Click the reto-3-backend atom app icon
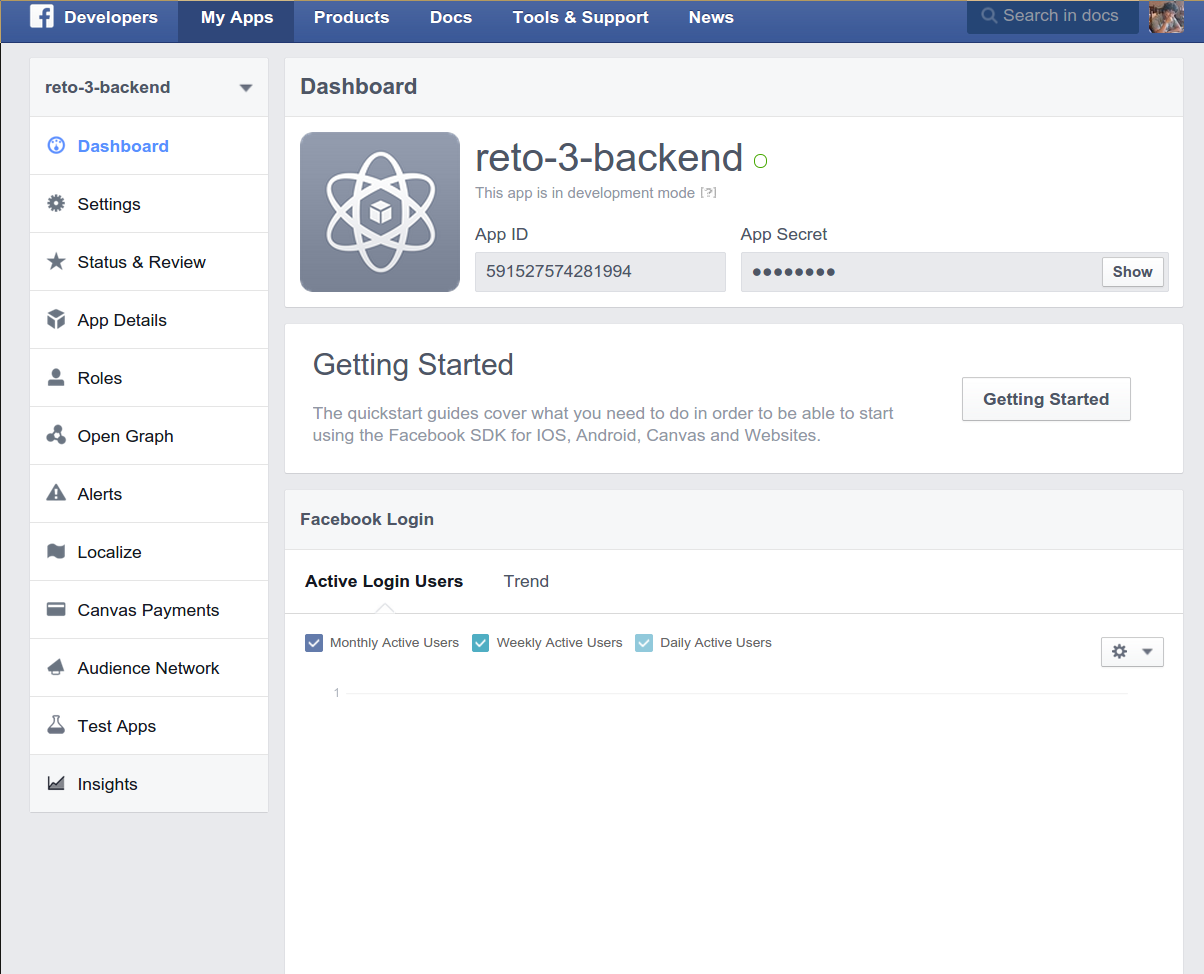 380,212
